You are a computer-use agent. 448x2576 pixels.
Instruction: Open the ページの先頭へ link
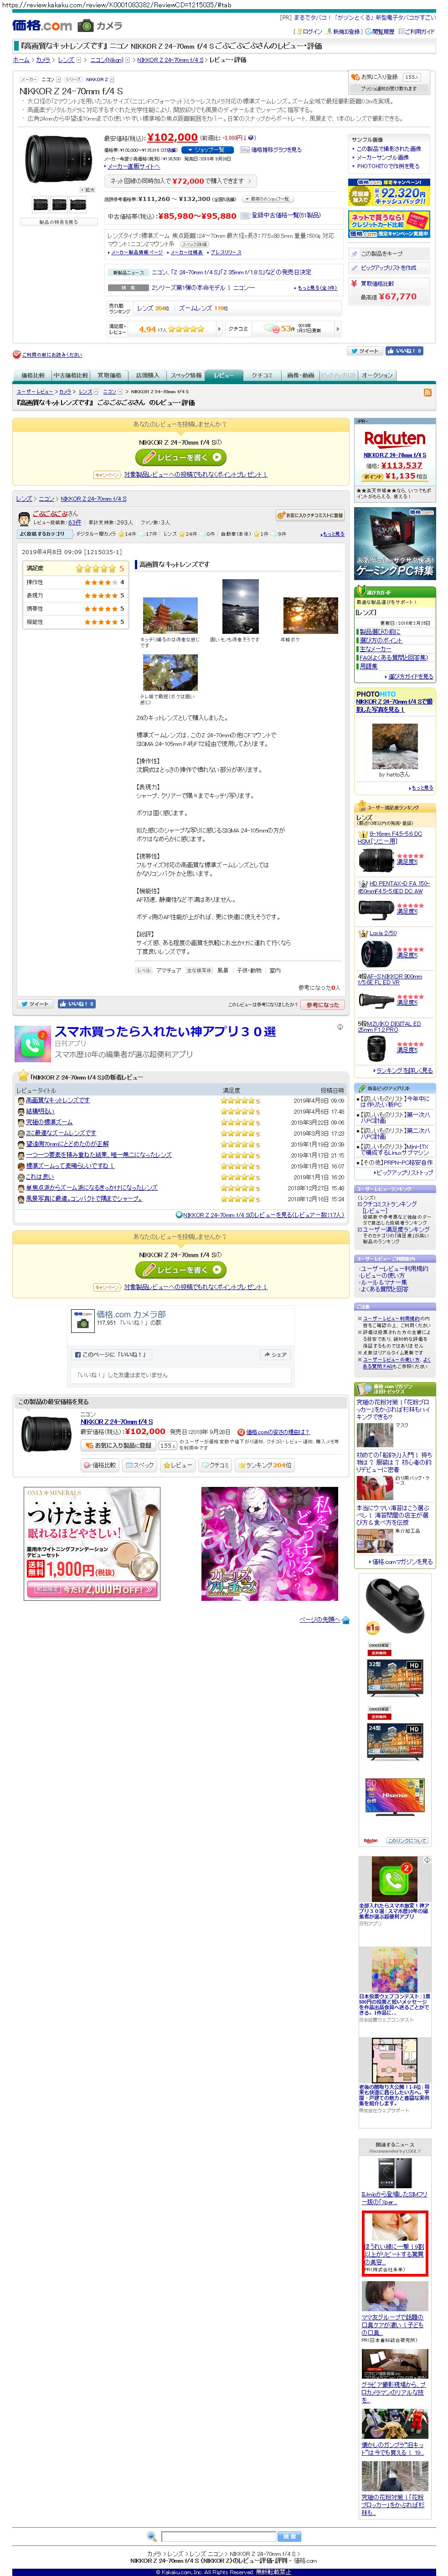click(319, 1620)
